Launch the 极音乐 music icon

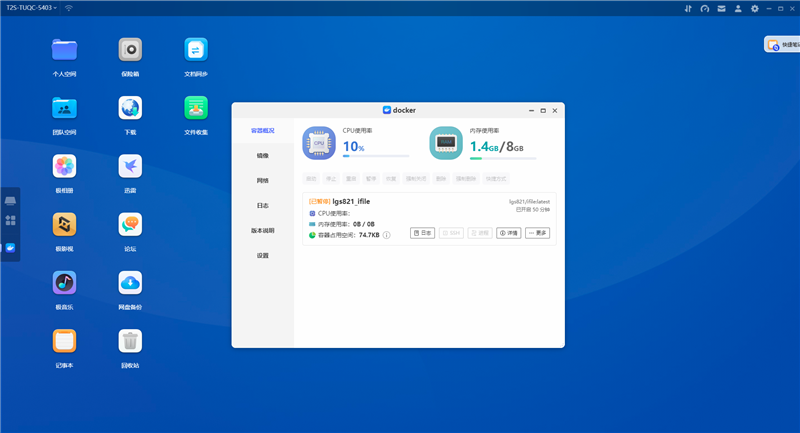point(64,283)
